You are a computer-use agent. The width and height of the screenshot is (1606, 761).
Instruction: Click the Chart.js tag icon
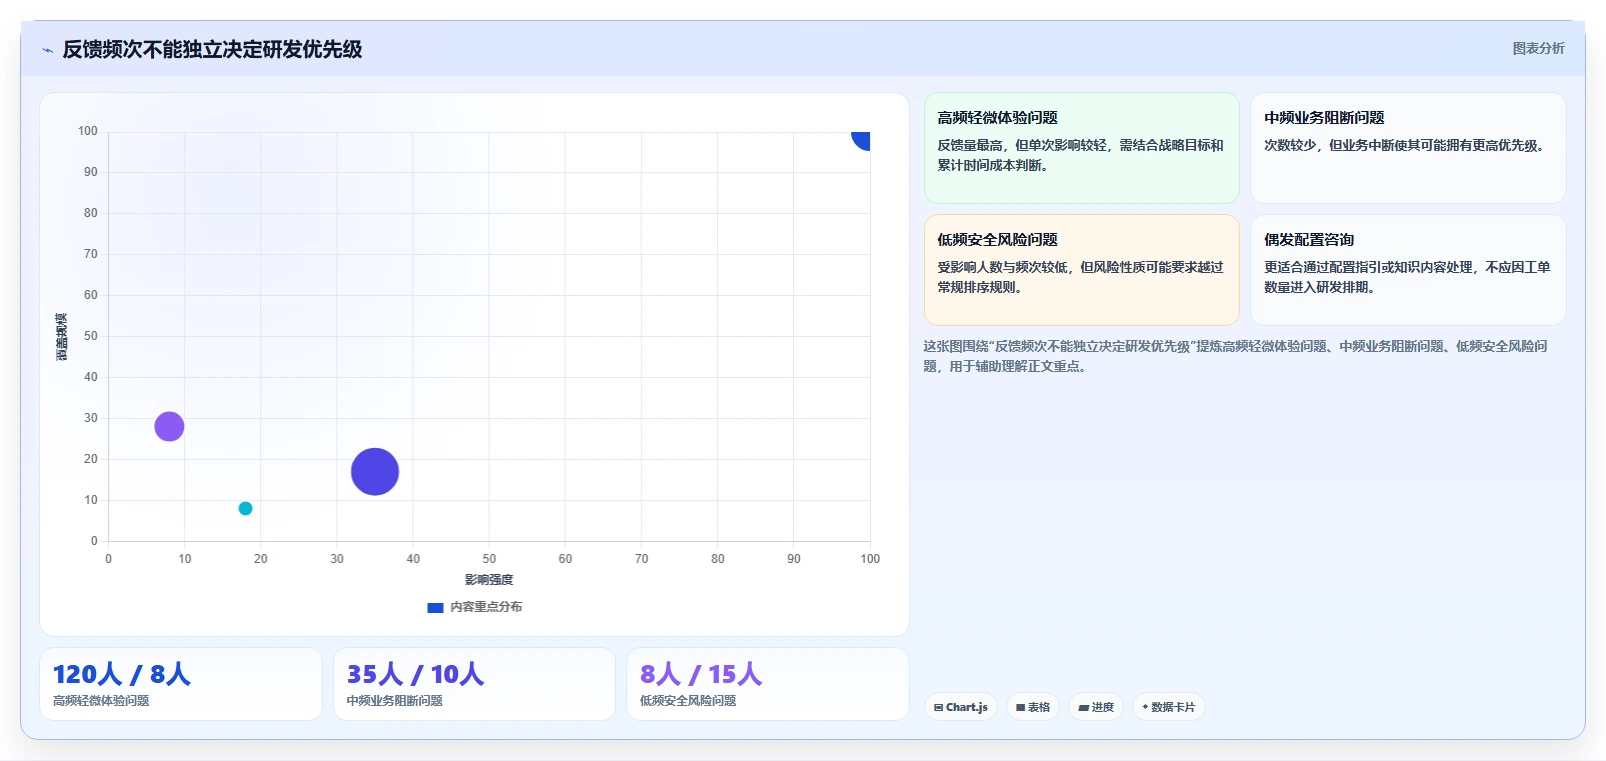click(x=938, y=707)
